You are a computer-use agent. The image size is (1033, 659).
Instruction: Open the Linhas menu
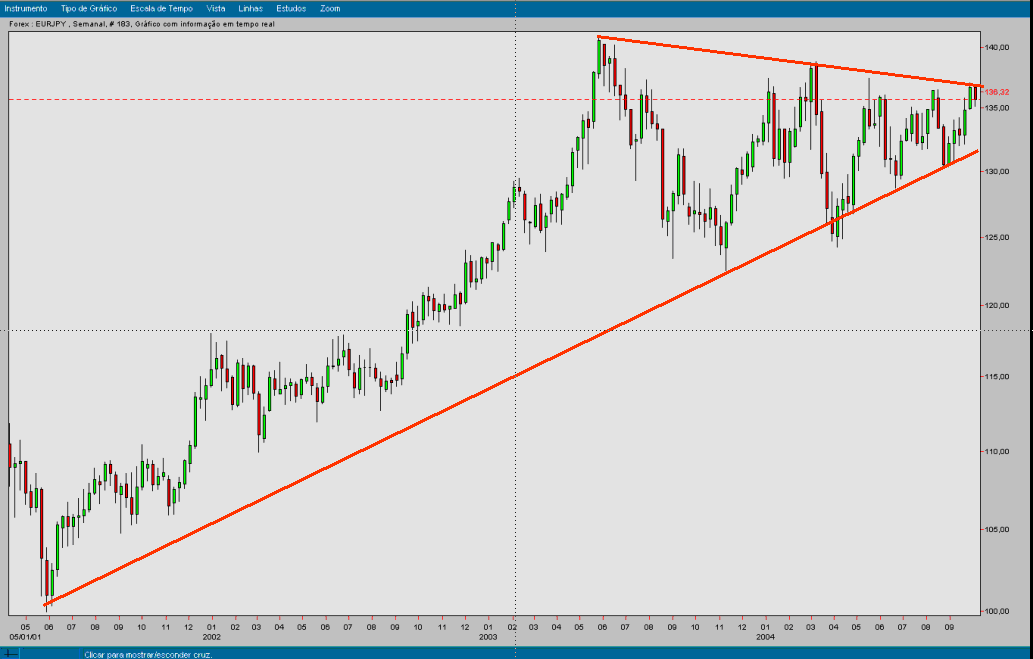tap(249, 7)
